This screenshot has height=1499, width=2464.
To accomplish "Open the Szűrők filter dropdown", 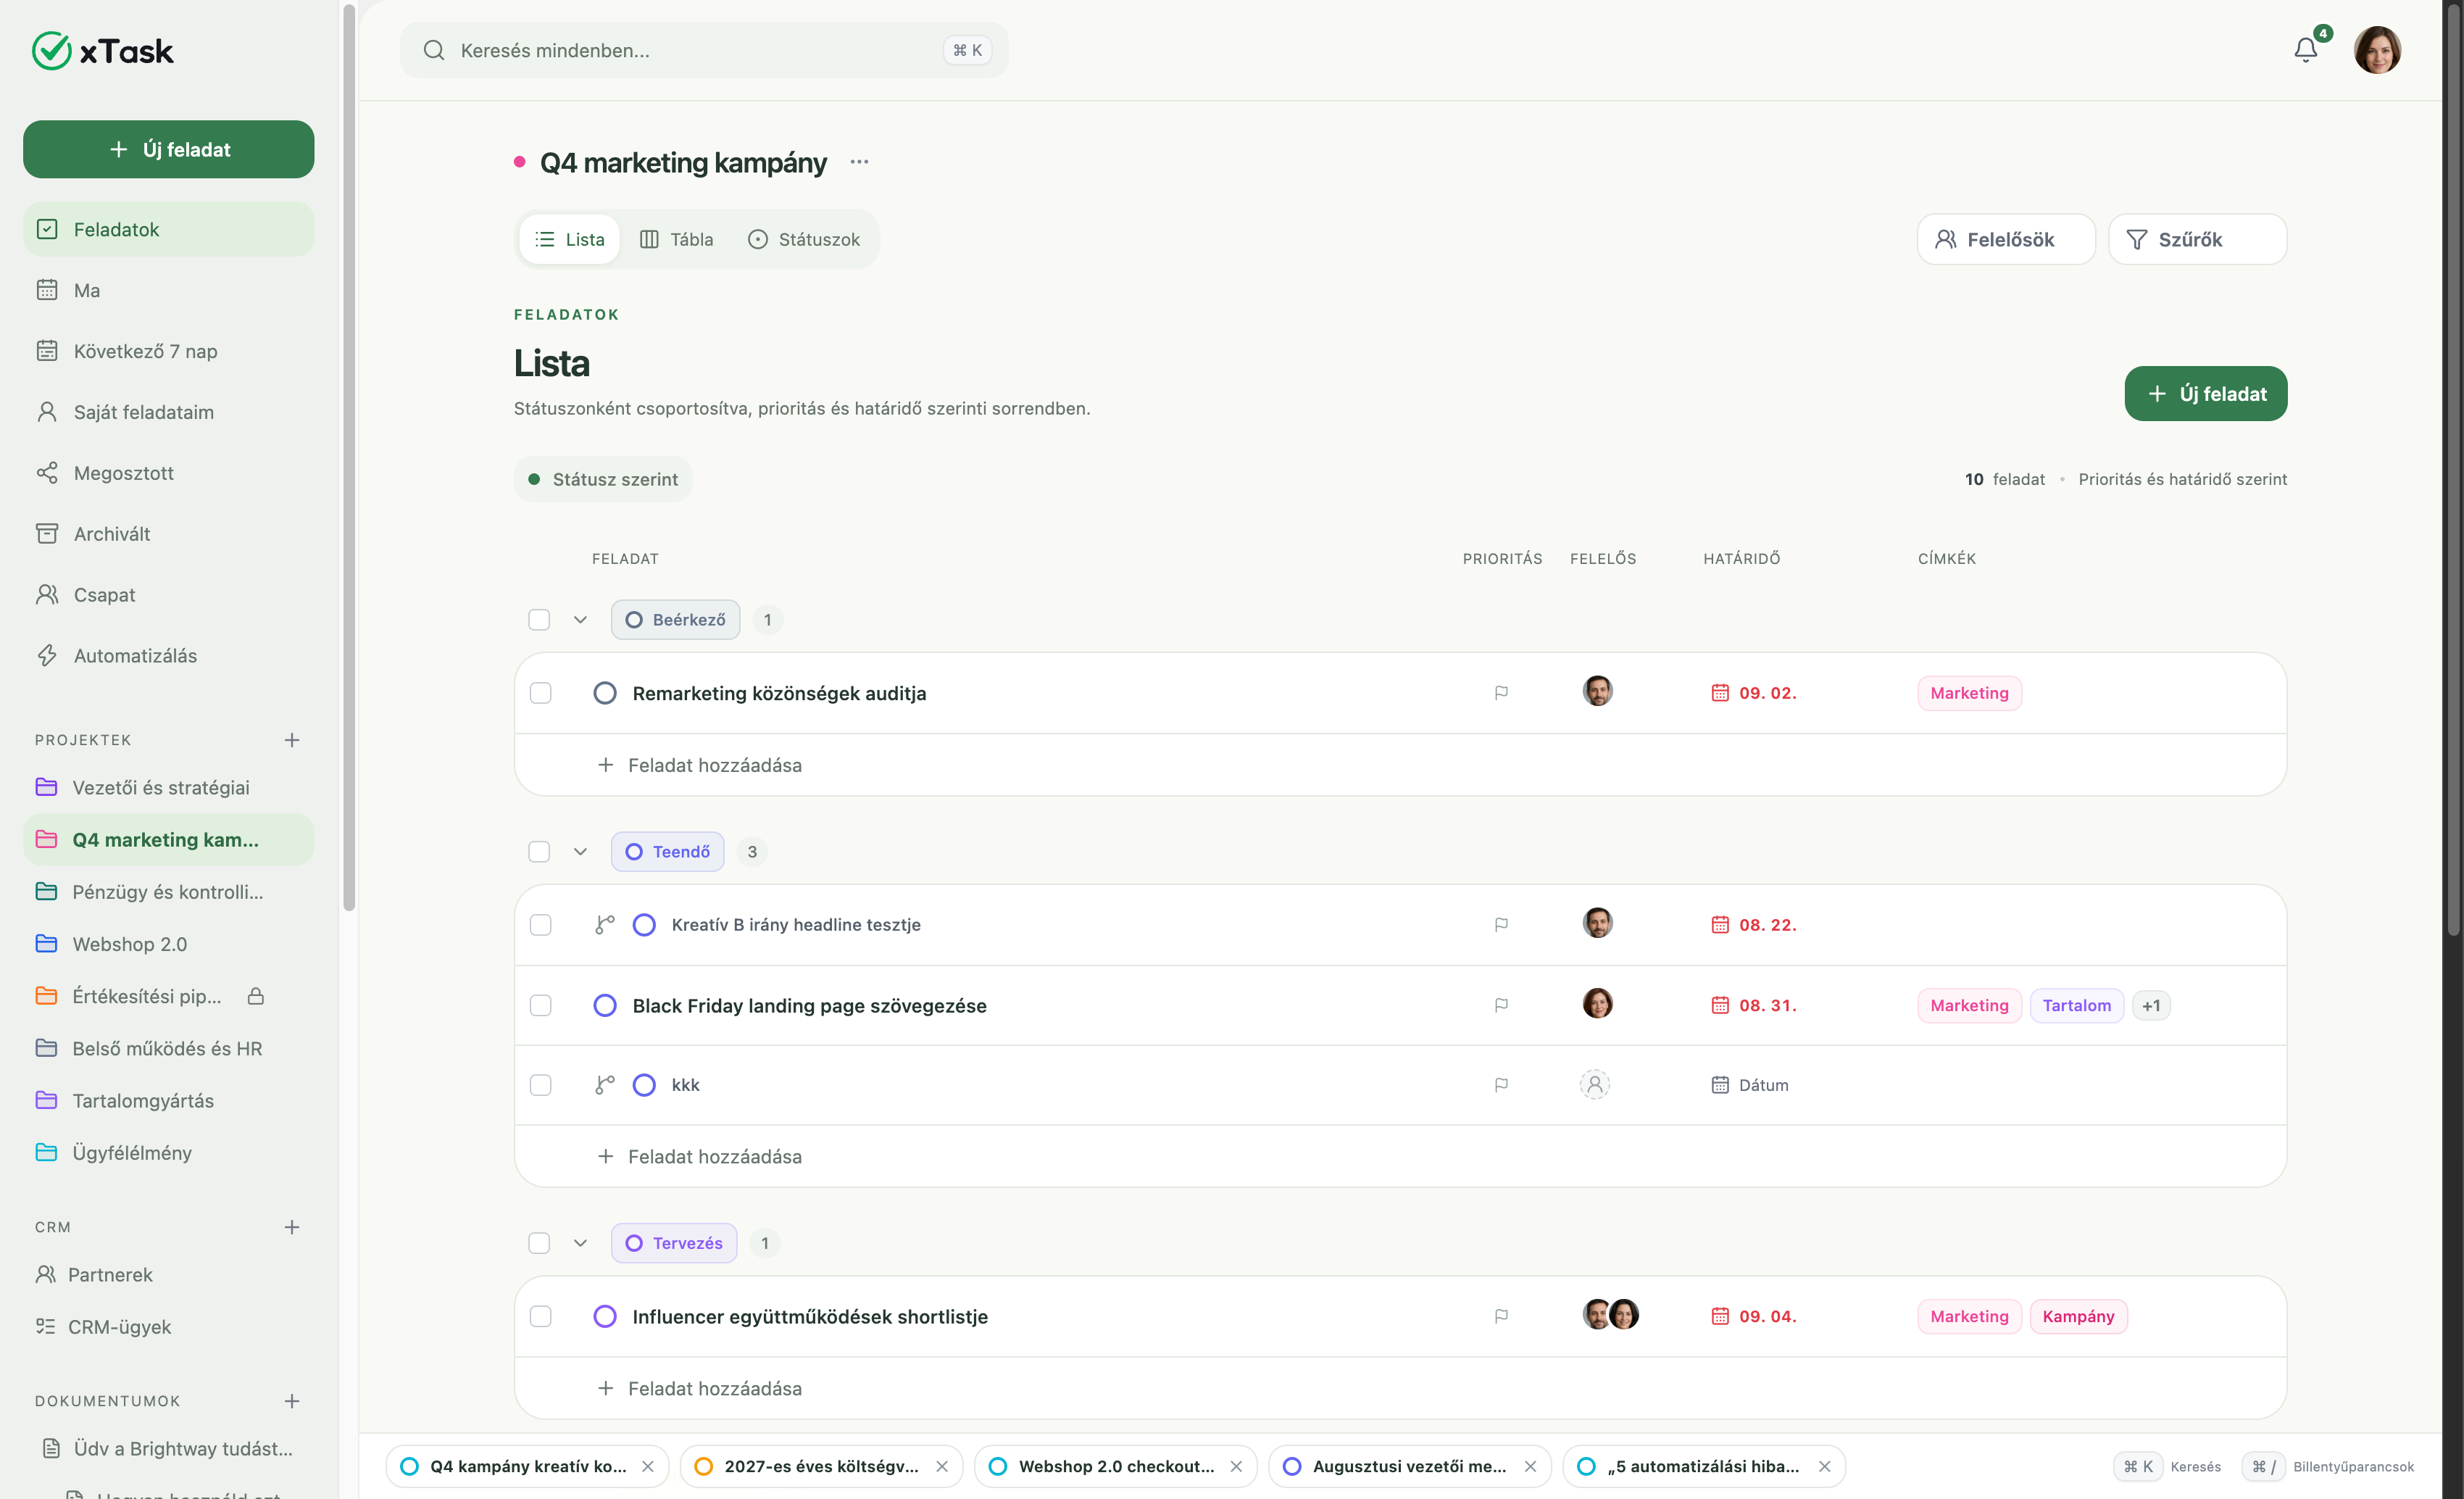I will click(2197, 239).
